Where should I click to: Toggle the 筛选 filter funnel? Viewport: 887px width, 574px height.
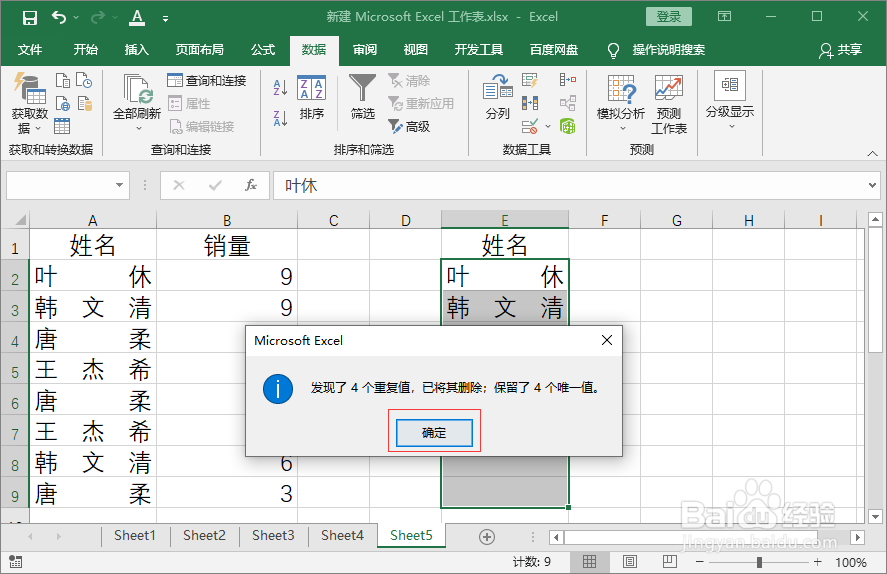362,89
